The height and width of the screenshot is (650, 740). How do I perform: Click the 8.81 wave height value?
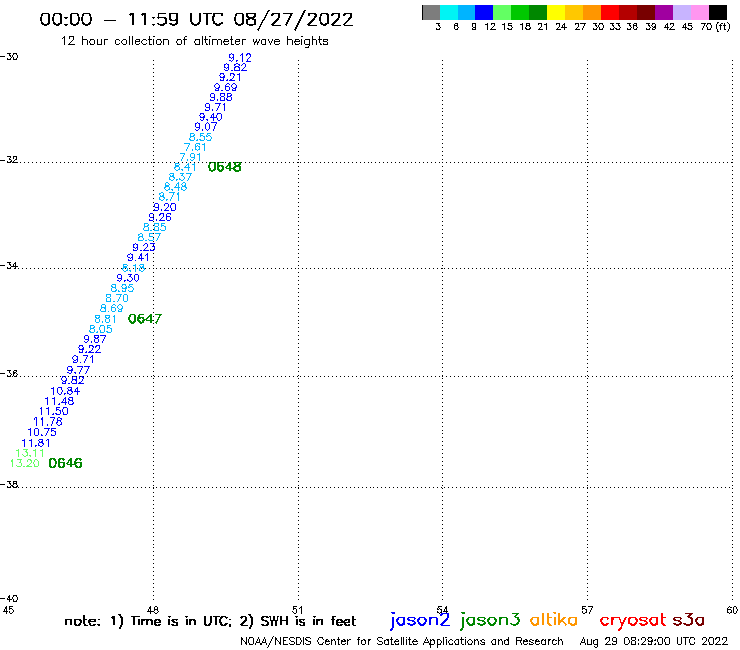105,319
